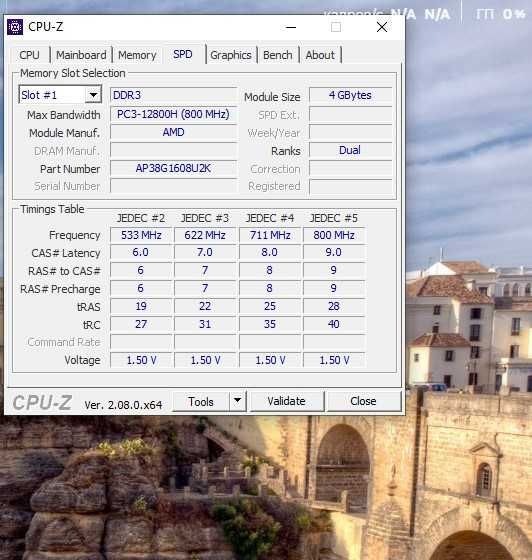Click tRC value 35
This screenshot has height=560, width=532.
pos(270,324)
